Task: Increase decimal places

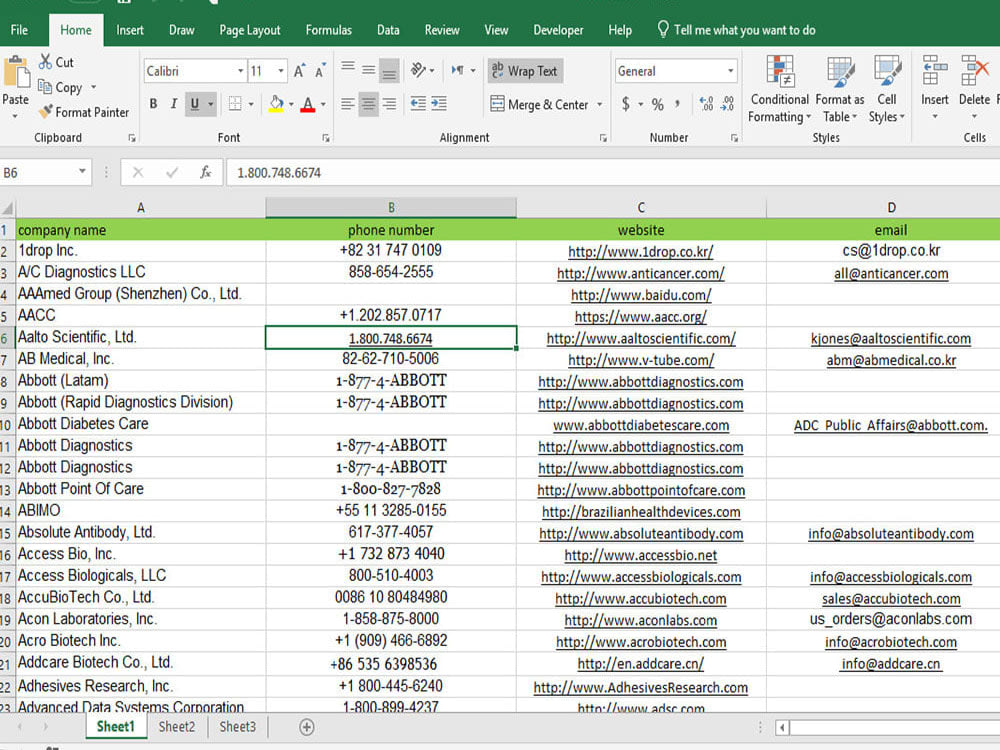Action: (x=706, y=104)
